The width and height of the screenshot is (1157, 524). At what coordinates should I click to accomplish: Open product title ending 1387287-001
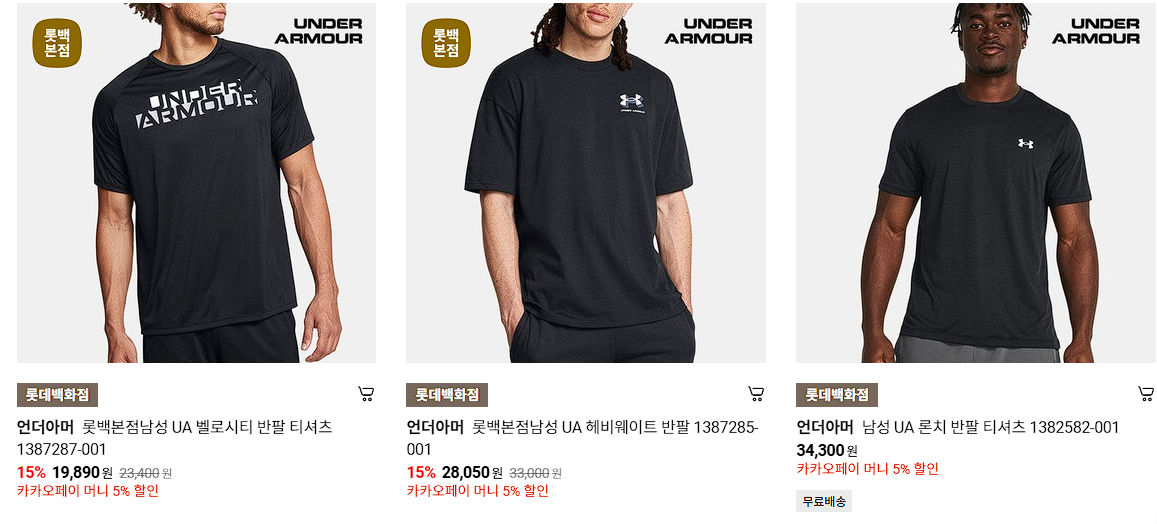point(175,438)
